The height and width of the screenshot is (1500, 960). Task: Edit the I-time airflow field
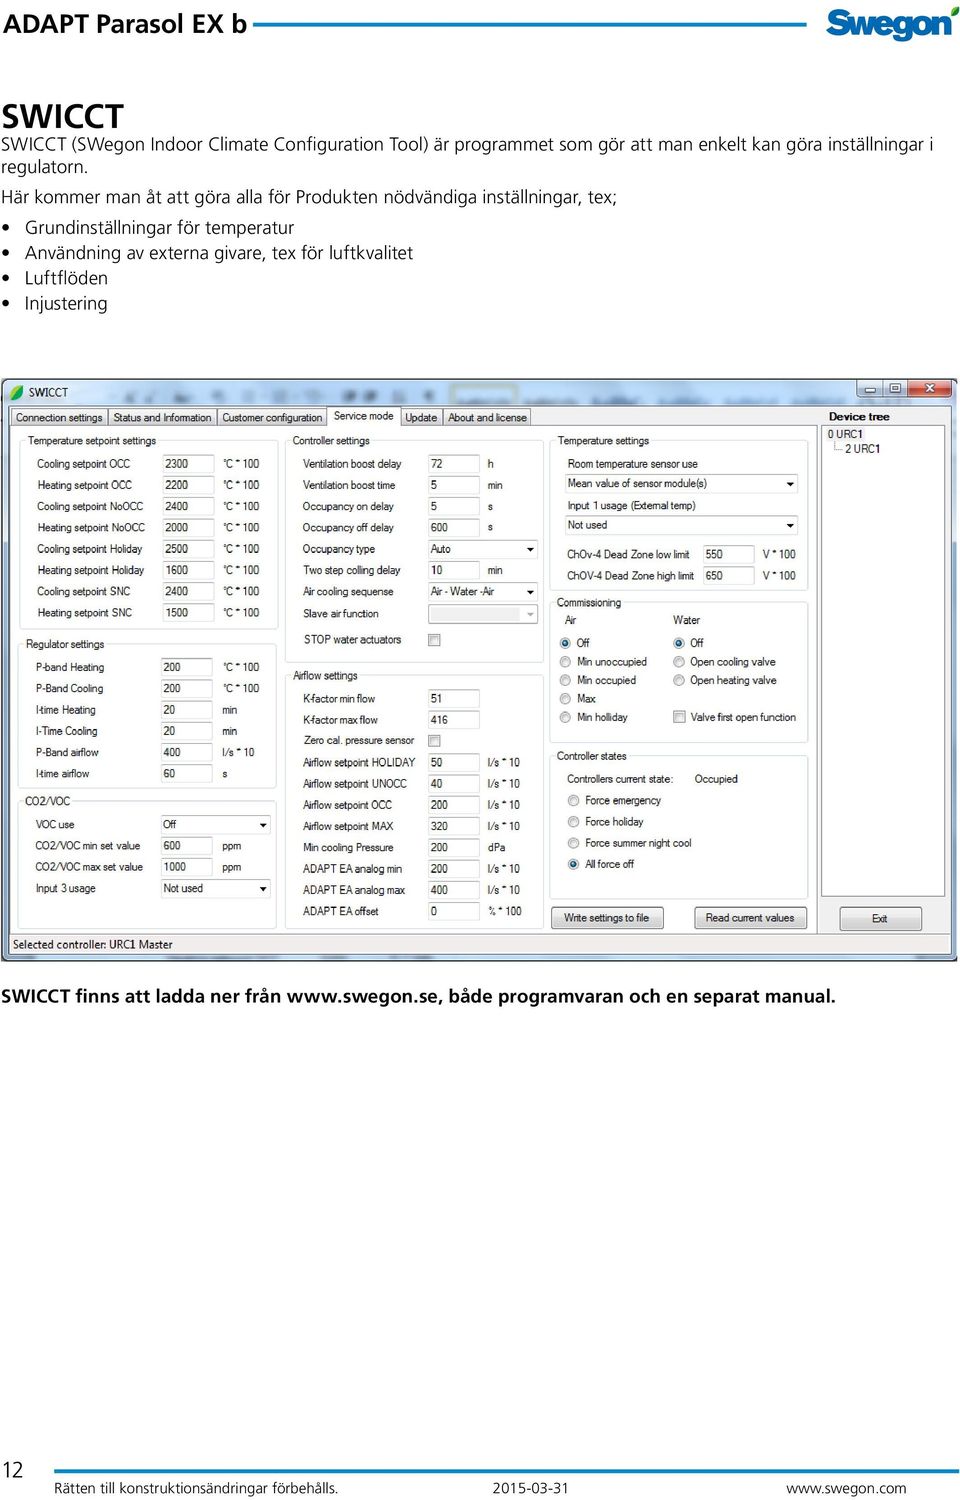pos(186,774)
